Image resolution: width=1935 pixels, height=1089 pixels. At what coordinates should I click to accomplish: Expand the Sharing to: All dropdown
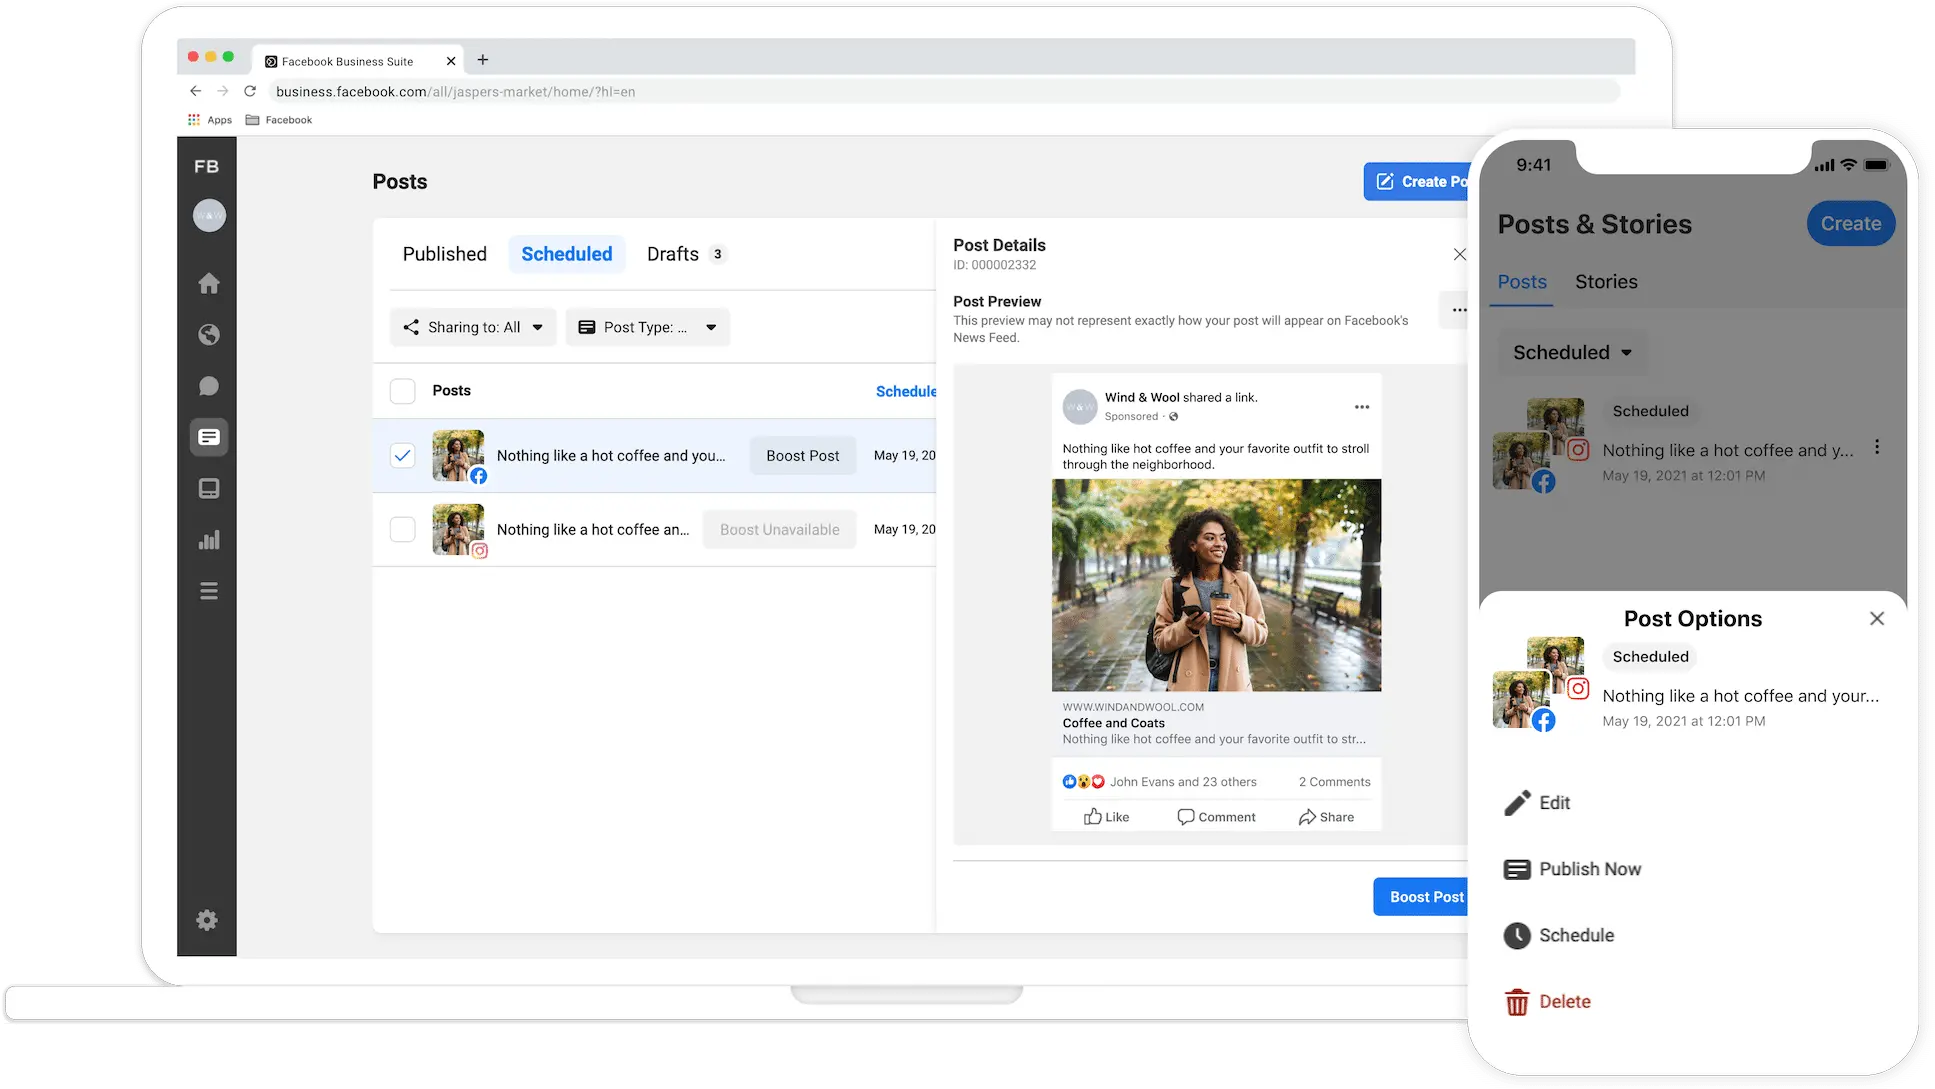(473, 327)
